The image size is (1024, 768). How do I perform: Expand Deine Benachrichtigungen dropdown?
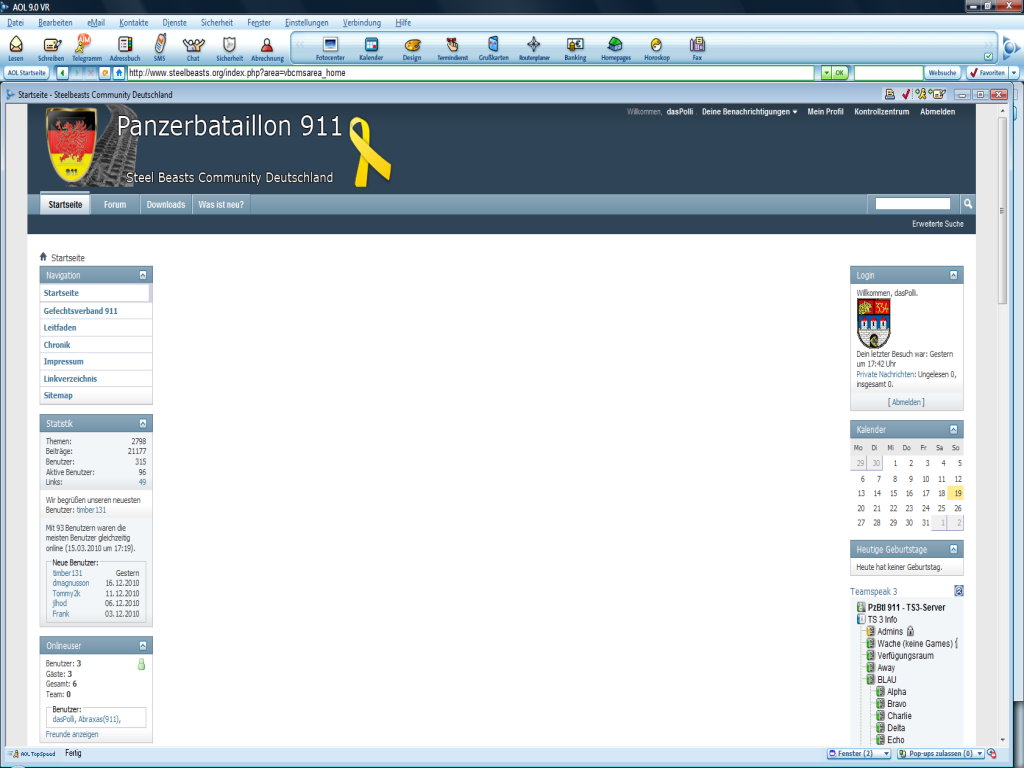(749, 112)
